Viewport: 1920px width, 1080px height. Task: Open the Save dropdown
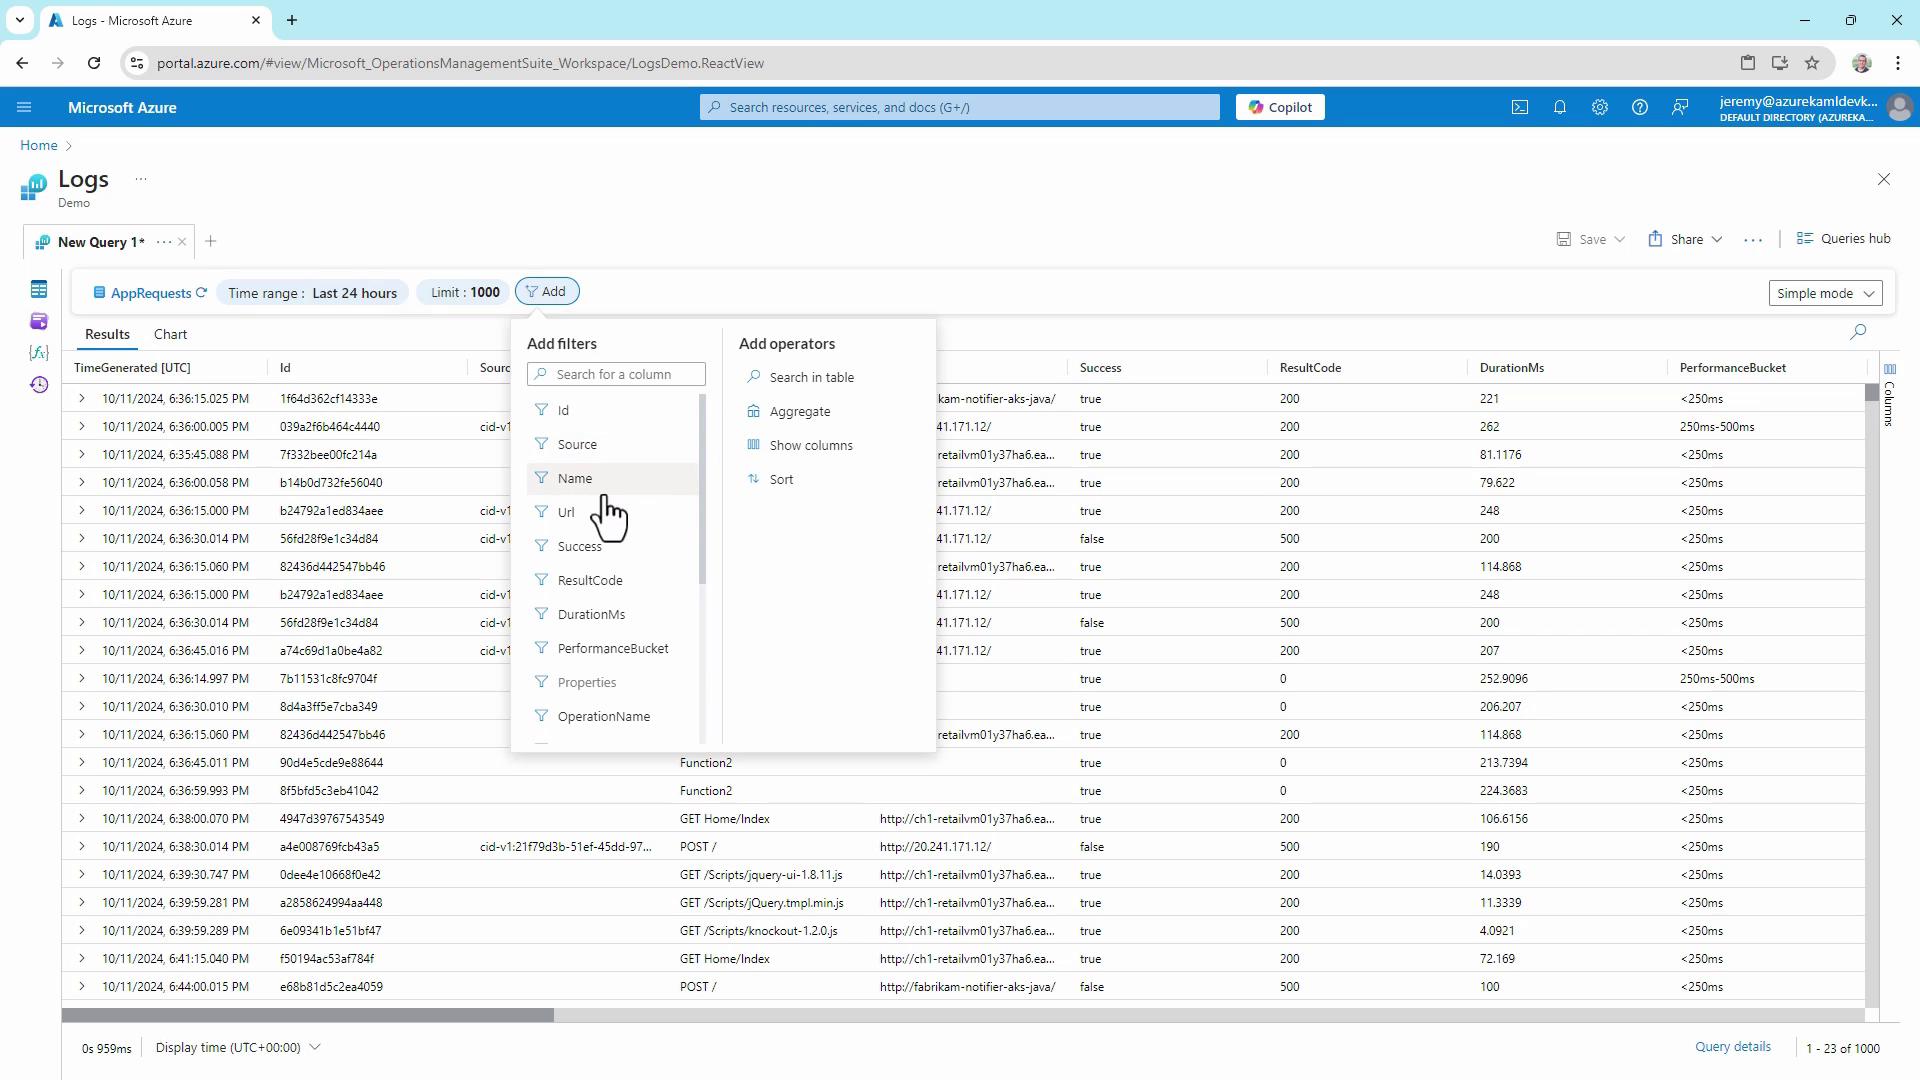point(1591,239)
